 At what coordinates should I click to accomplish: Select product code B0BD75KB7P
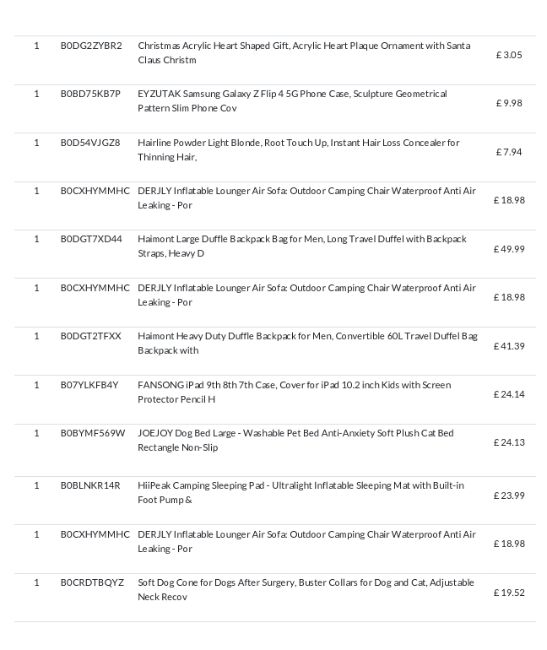tap(90, 94)
